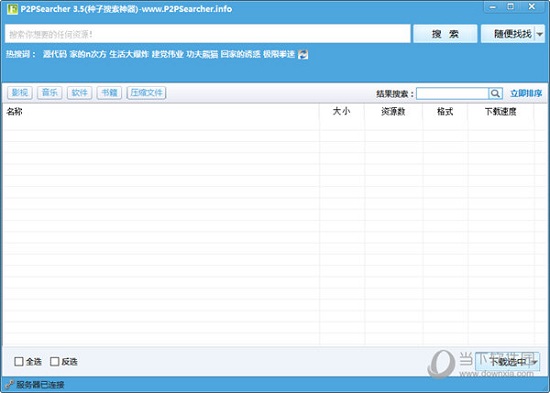
Task: Sort by the 名称 column header
Action: click(161, 112)
